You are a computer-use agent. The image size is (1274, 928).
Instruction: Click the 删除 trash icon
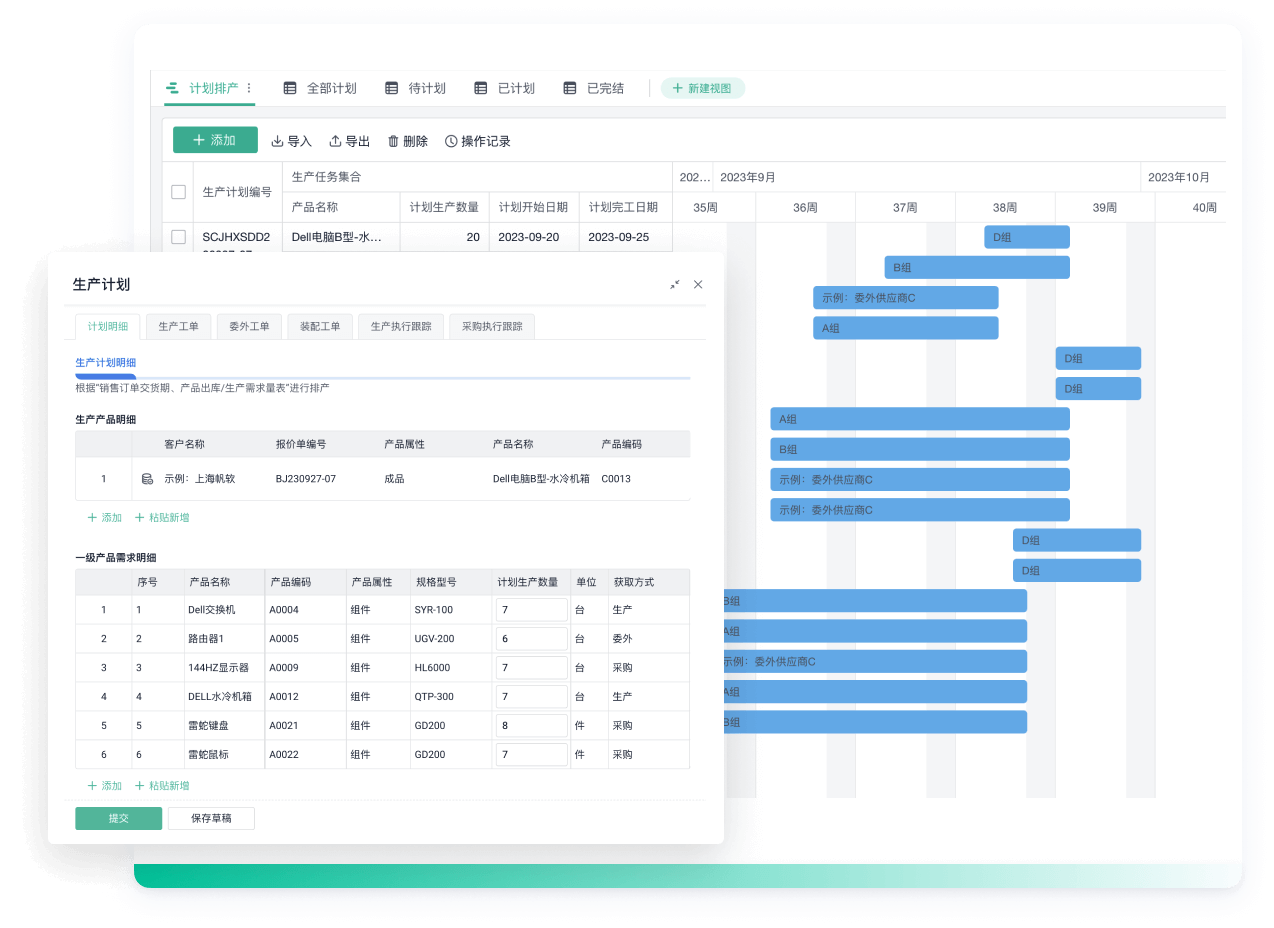click(x=393, y=142)
